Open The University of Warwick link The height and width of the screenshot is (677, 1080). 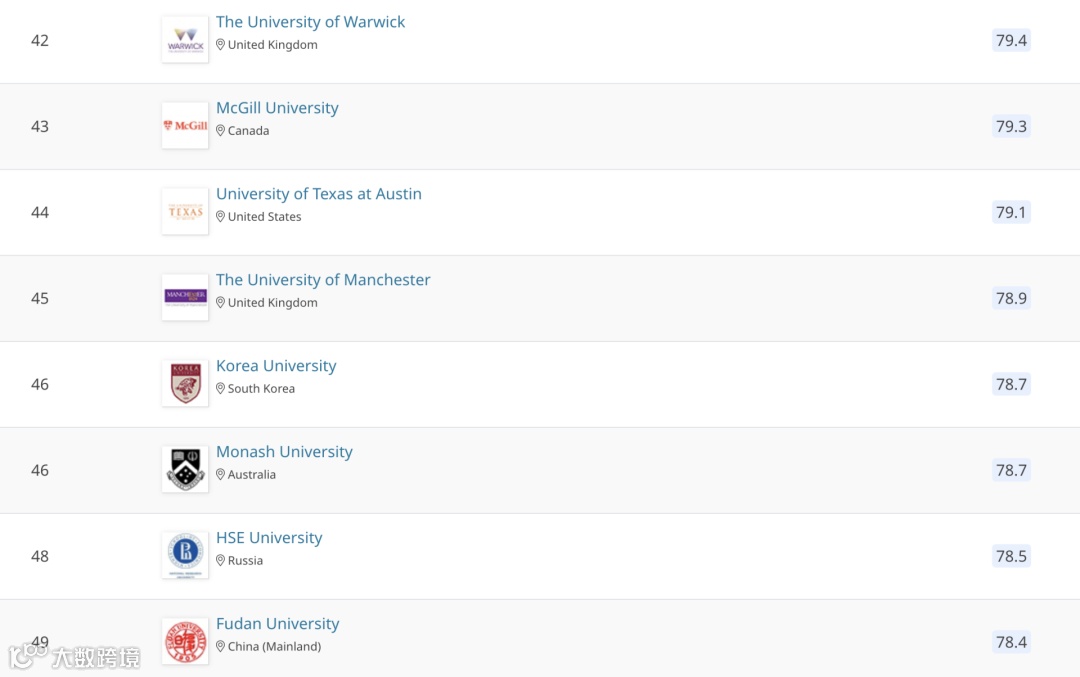click(x=310, y=22)
